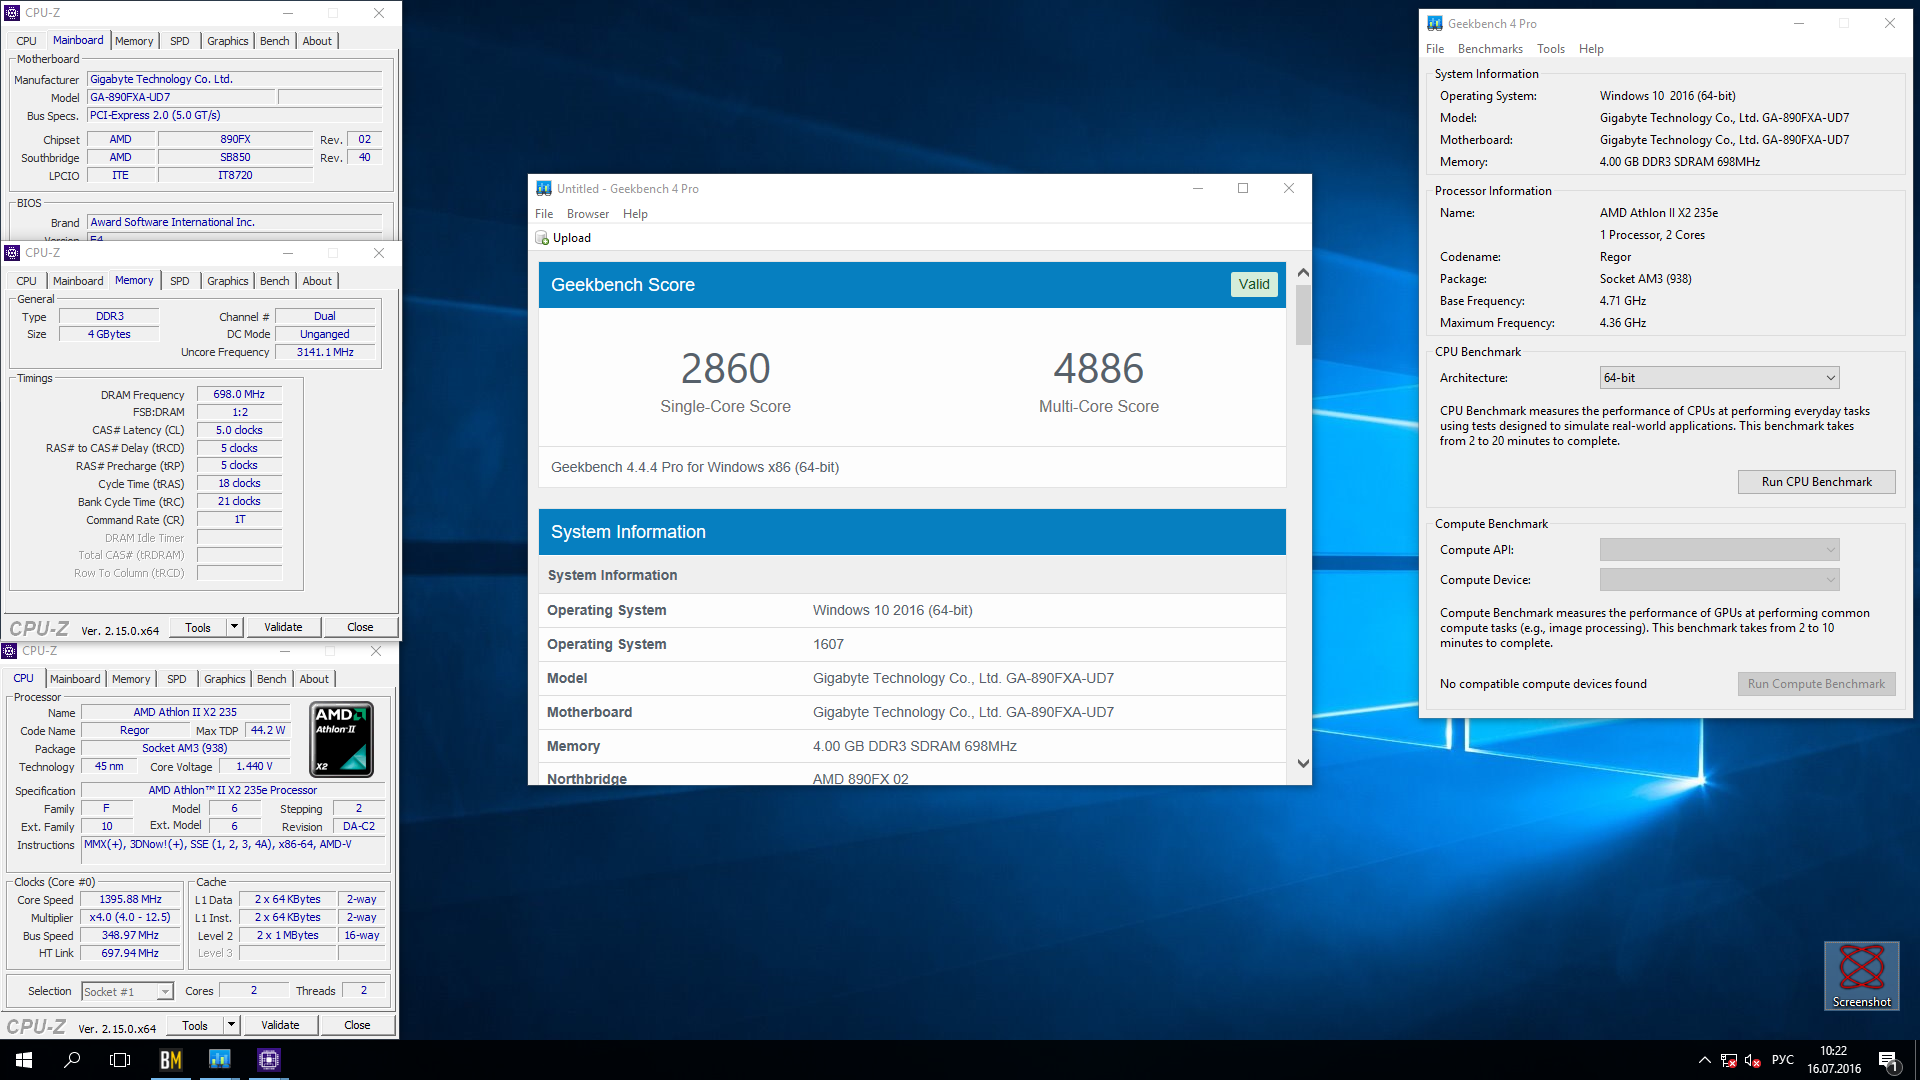
Task: Open Browser menu in Untitled Geekbench window
Action: click(588, 214)
